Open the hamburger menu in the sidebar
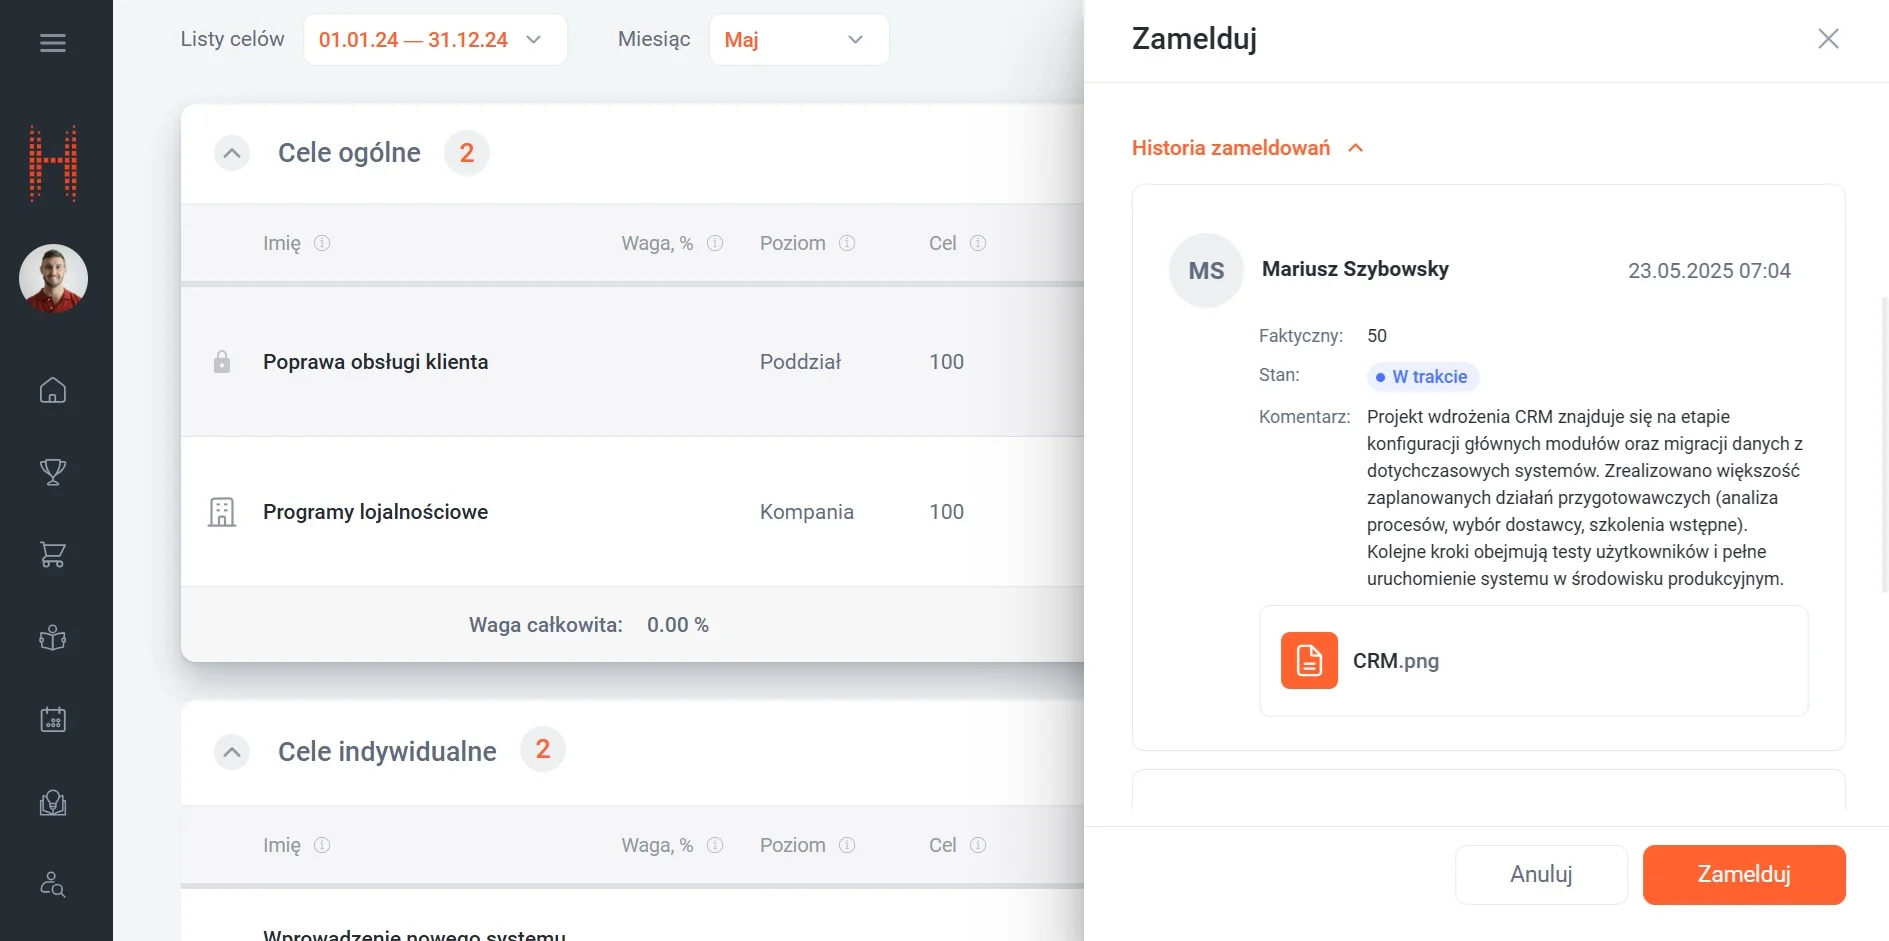Image resolution: width=1889 pixels, height=941 pixels. (x=53, y=43)
